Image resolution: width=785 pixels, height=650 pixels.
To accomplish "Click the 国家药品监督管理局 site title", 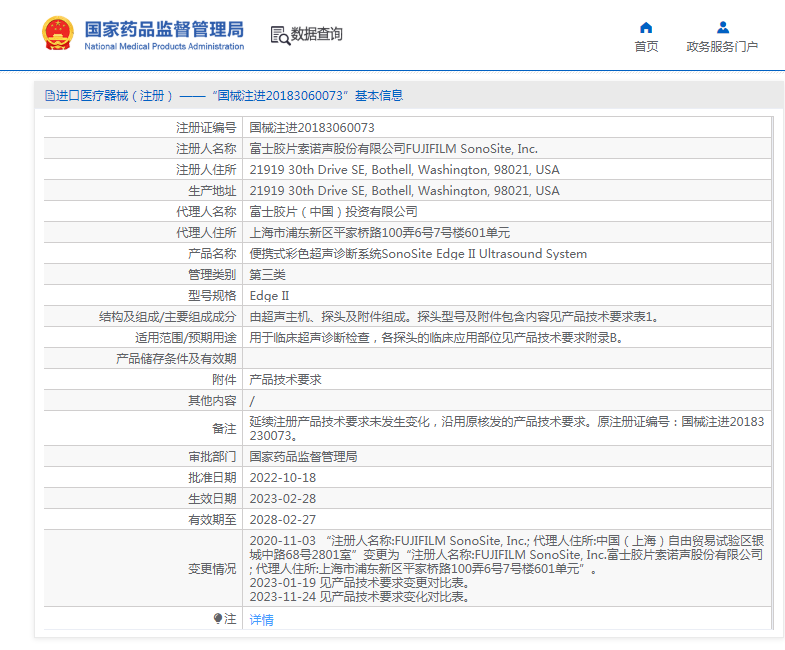I will [163, 28].
